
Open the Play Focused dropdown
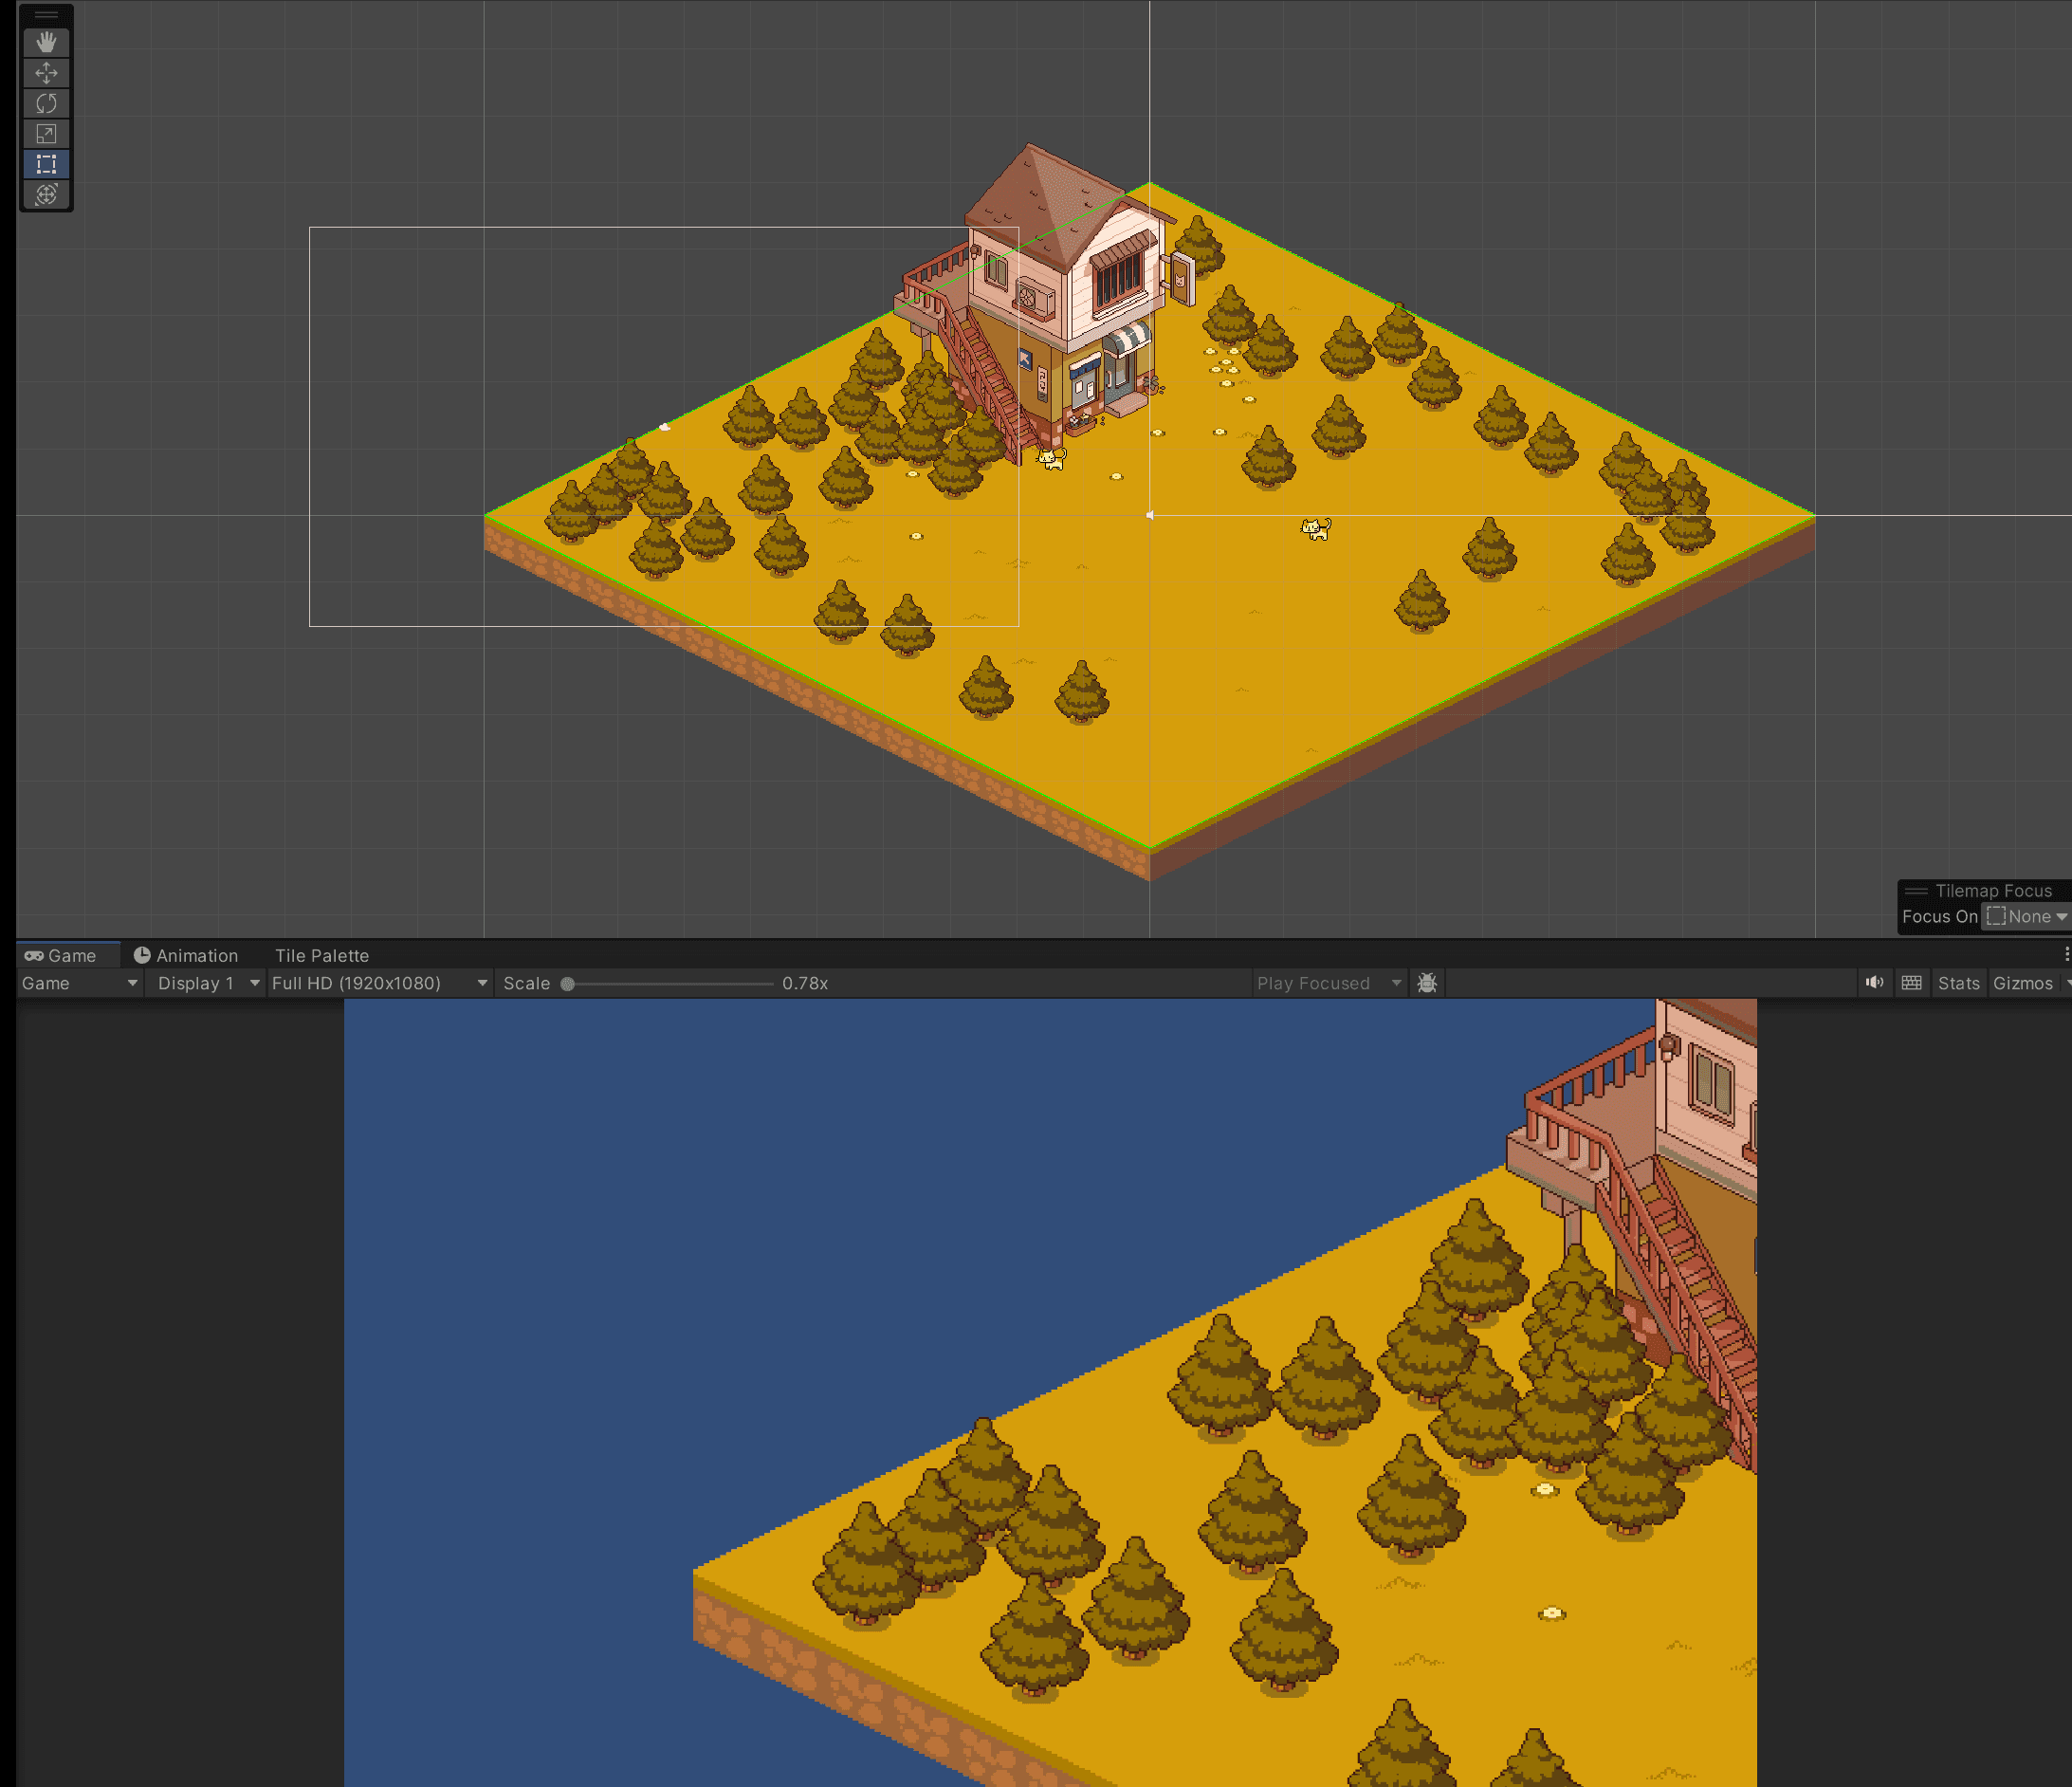pos(1328,983)
